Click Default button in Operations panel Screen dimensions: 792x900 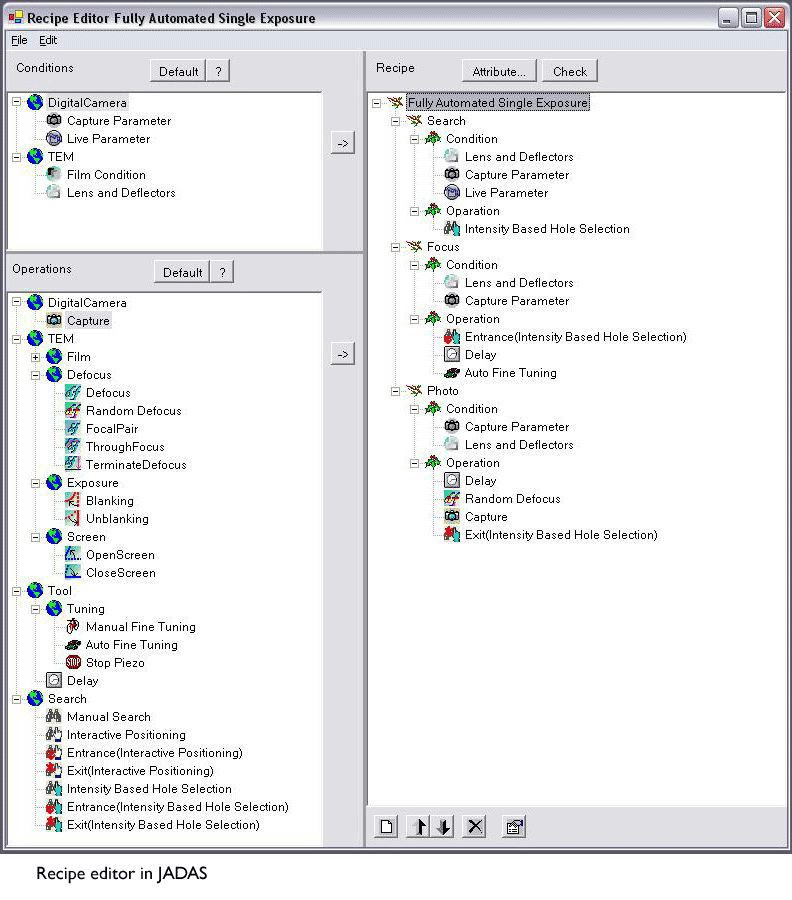click(x=183, y=272)
